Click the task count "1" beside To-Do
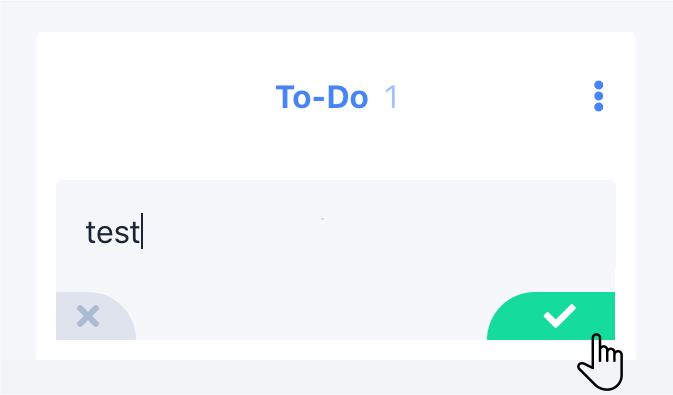 coord(391,97)
